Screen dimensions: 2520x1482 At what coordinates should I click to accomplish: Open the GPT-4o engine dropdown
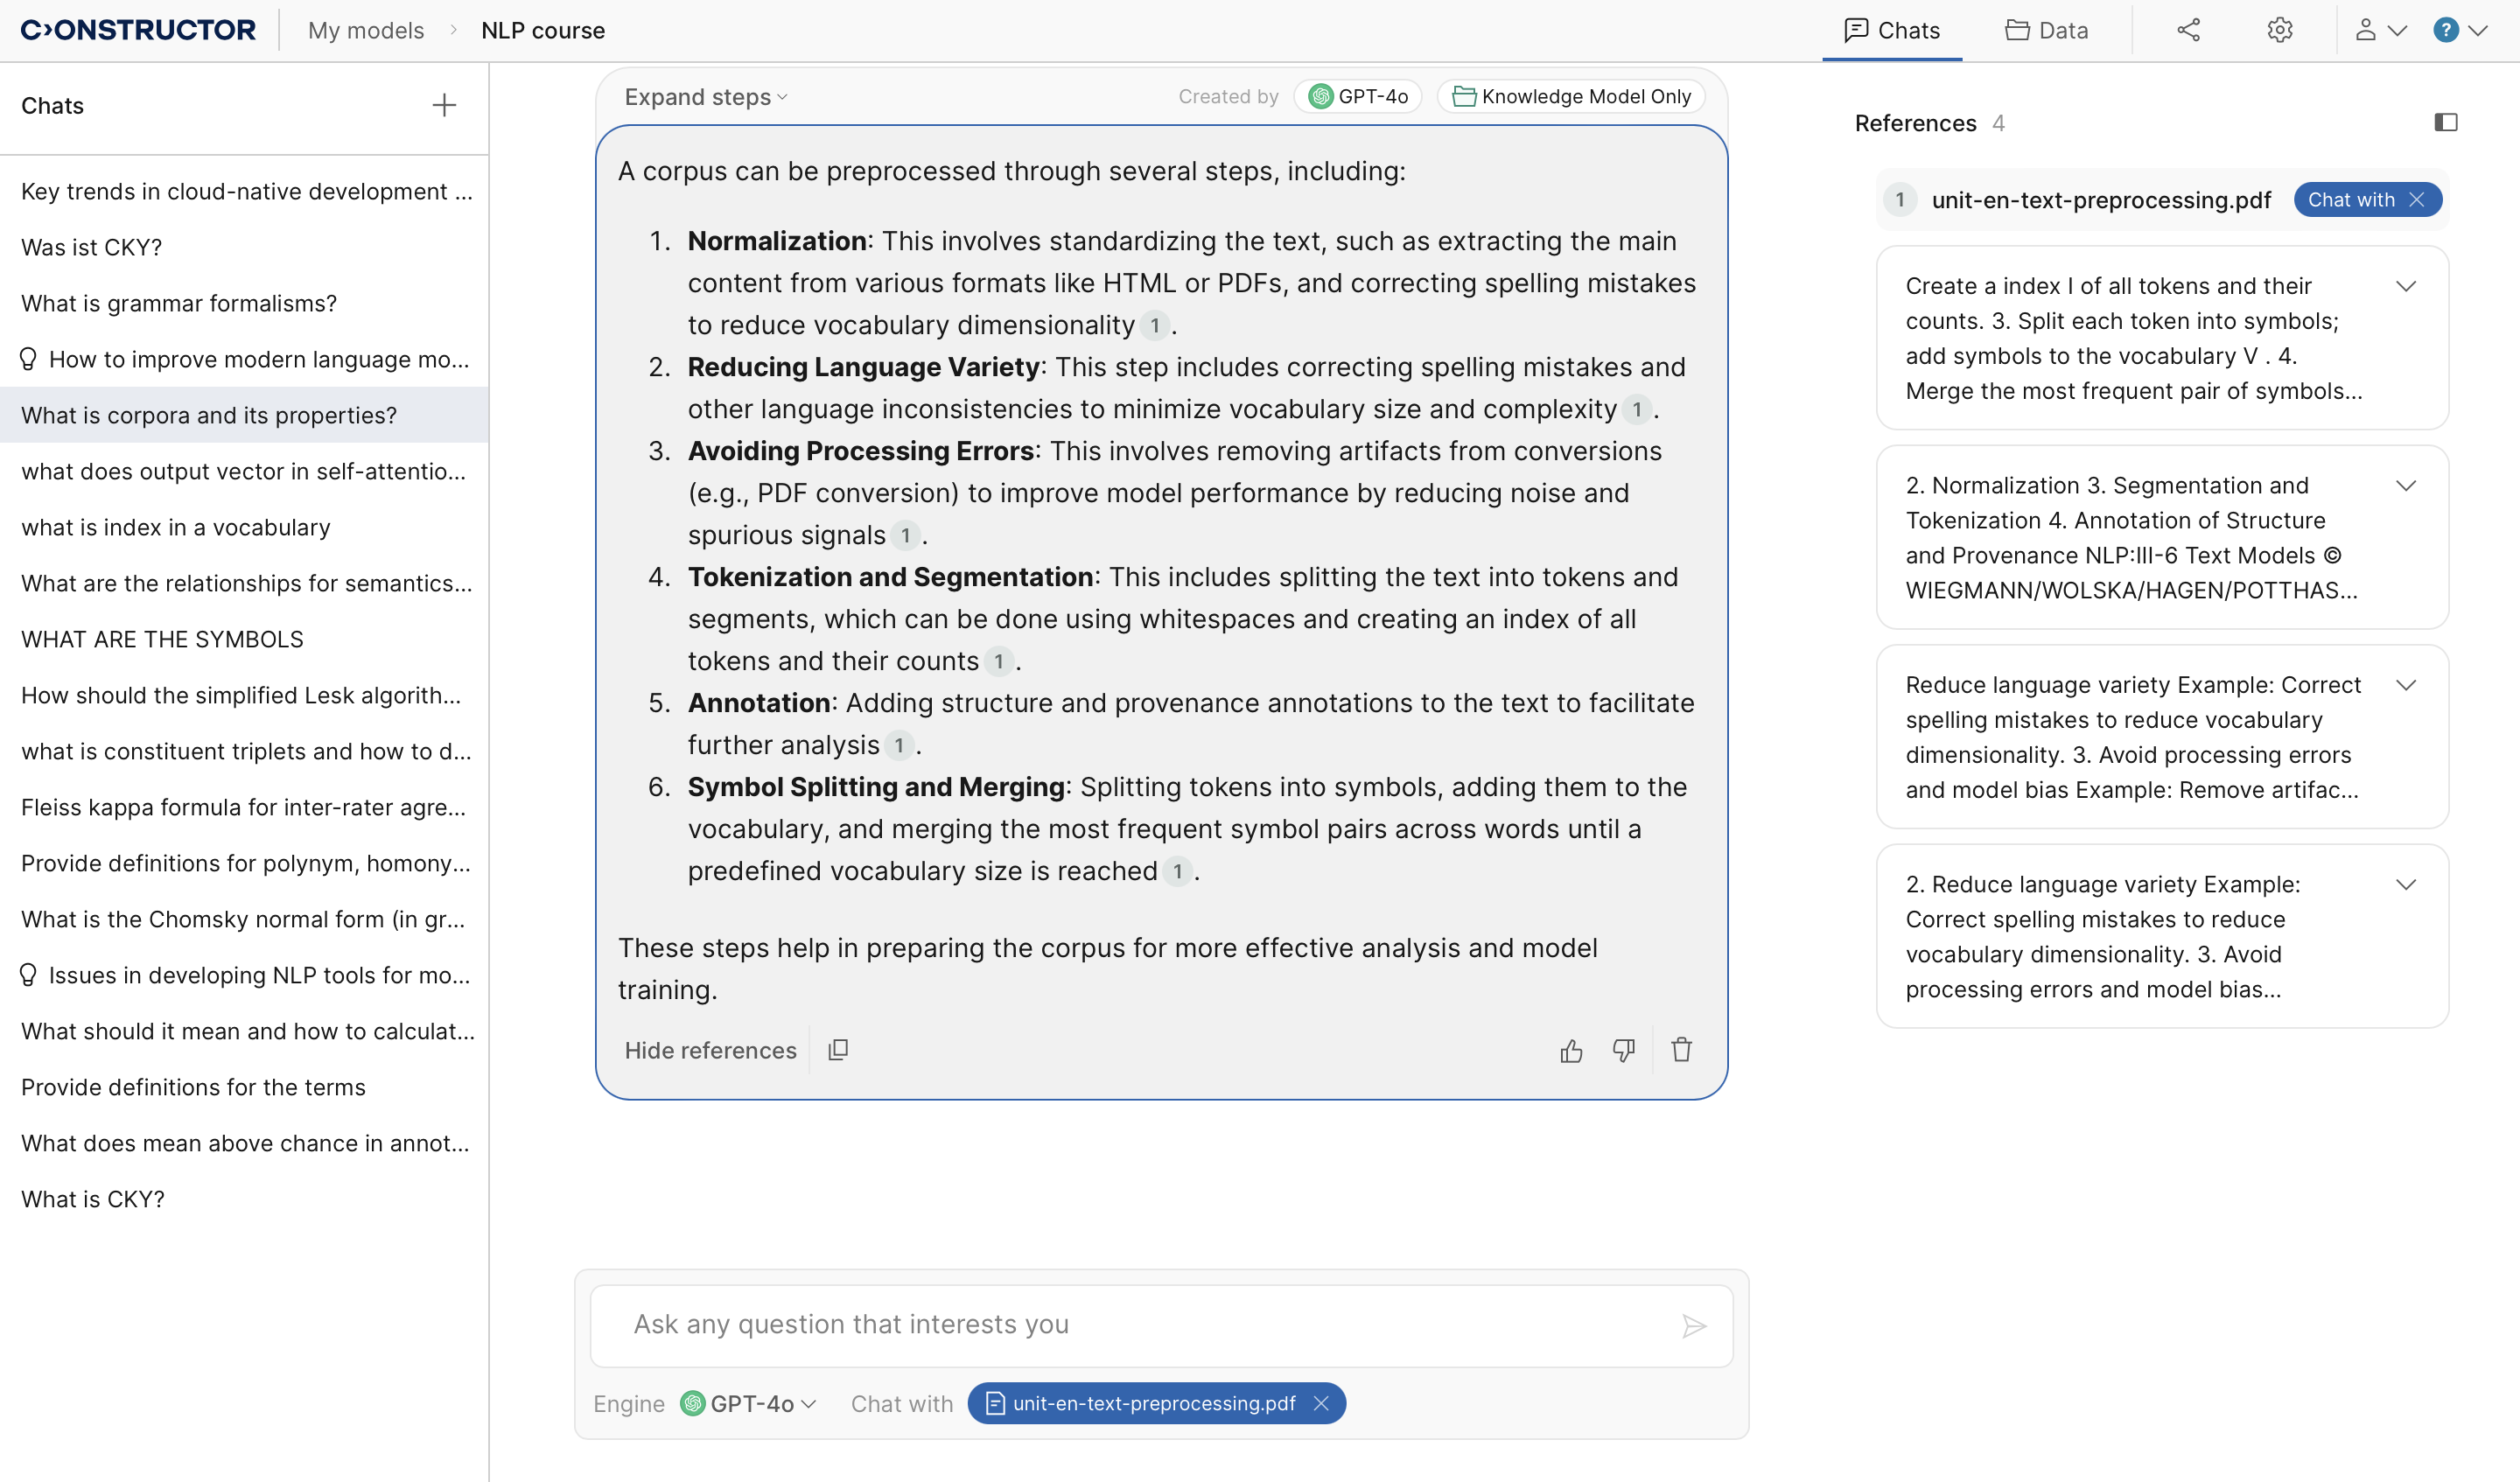[x=750, y=1403]
